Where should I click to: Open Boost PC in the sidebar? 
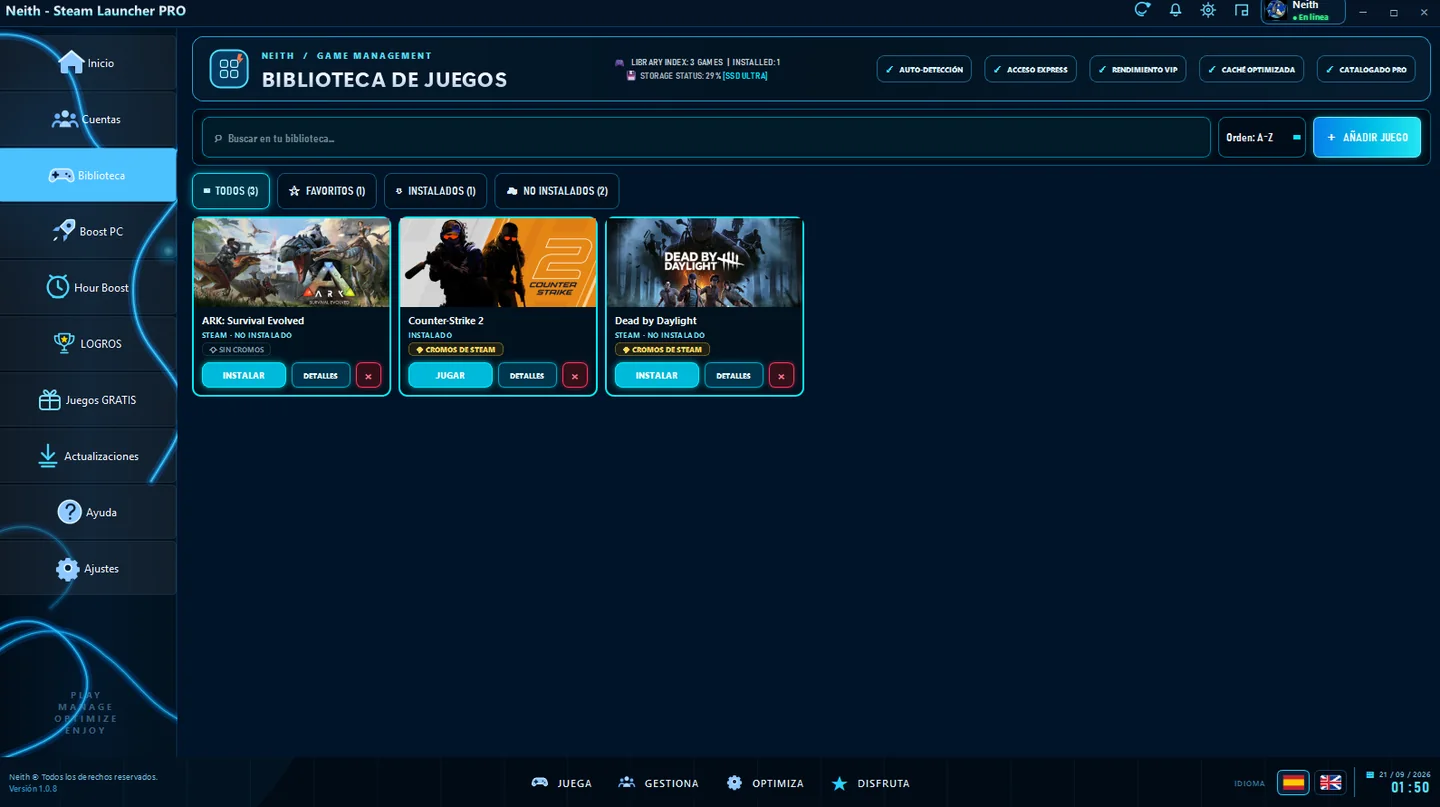point(88,231)
